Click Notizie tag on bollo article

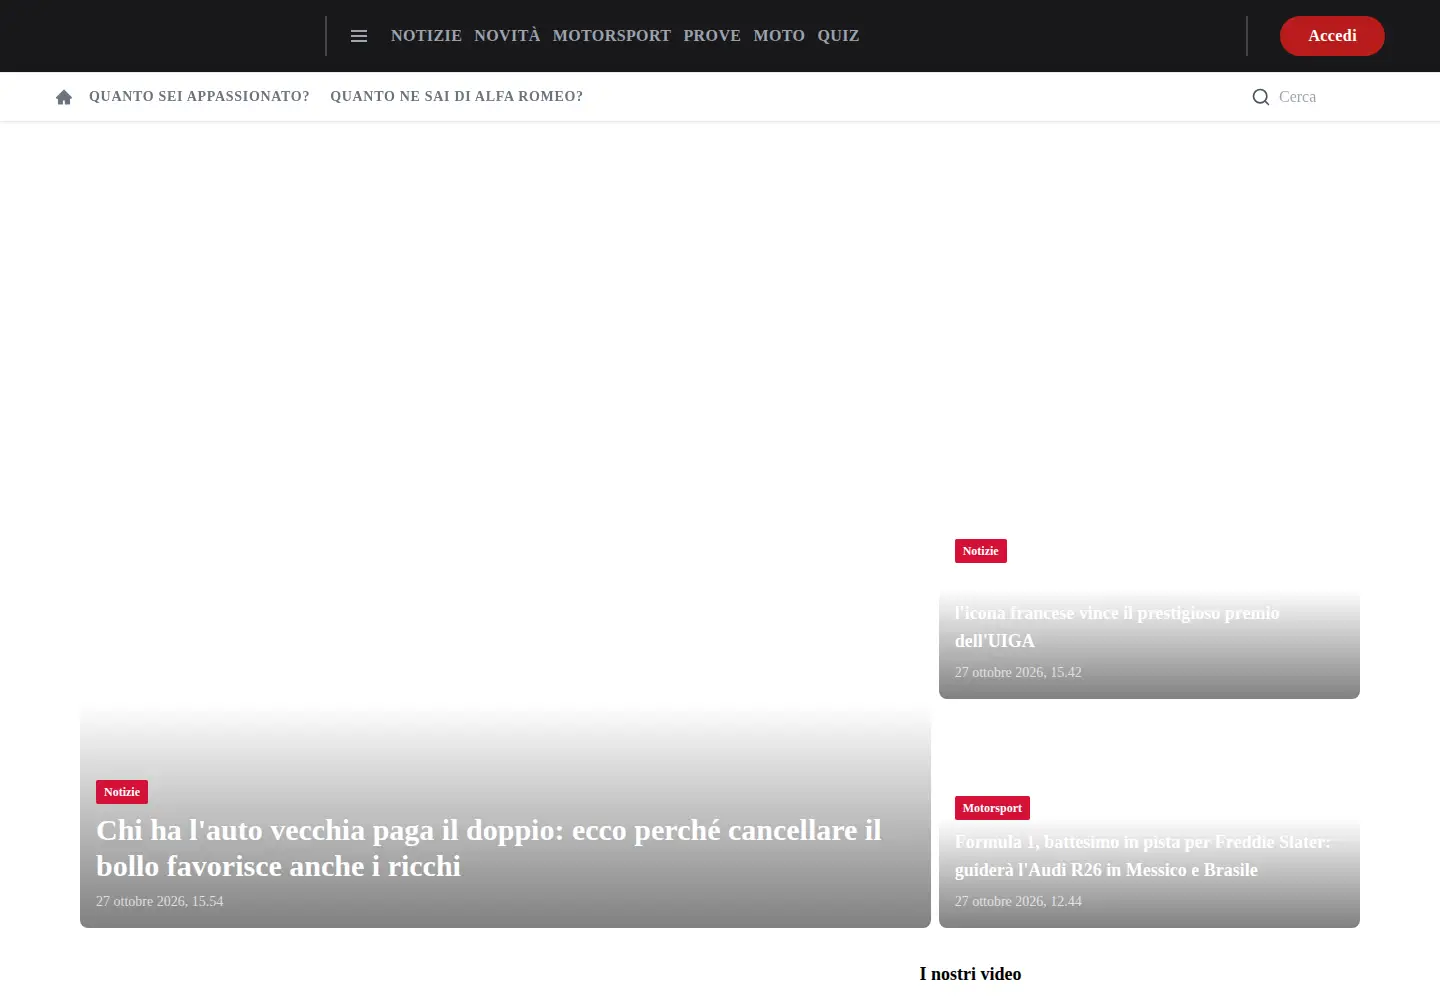tap(122, 792)
